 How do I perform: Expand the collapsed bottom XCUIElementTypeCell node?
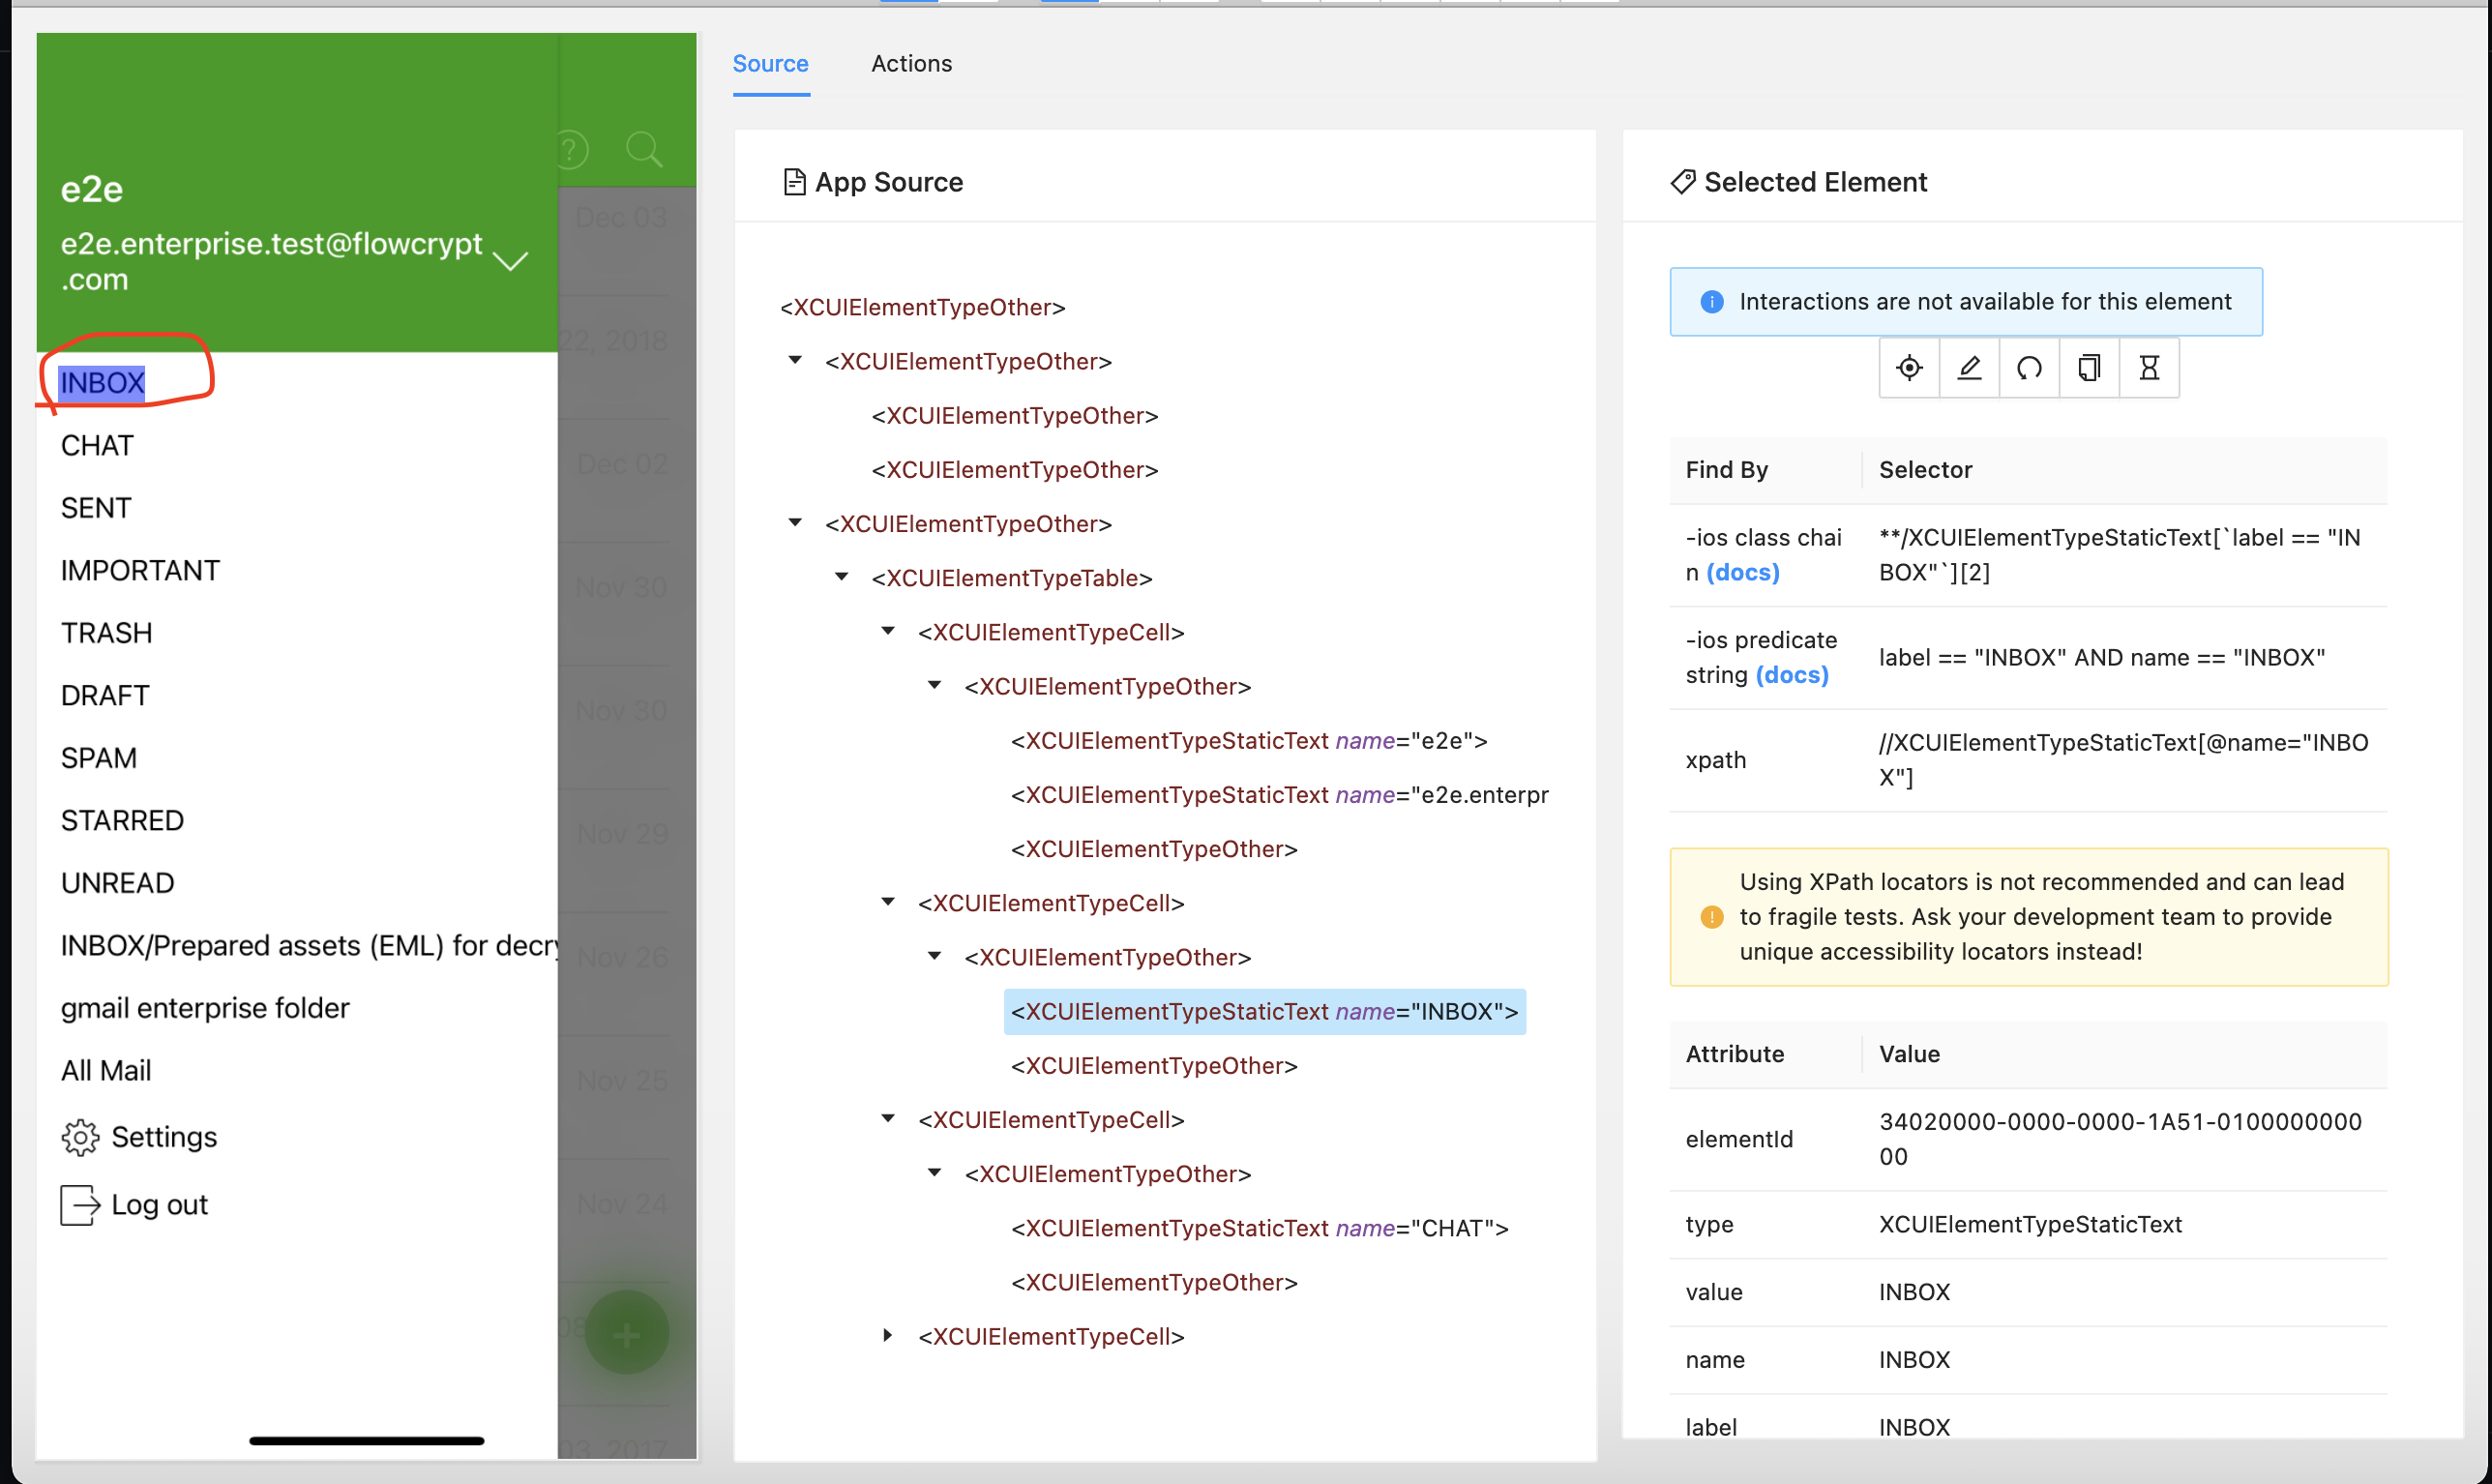point(888,1335)
